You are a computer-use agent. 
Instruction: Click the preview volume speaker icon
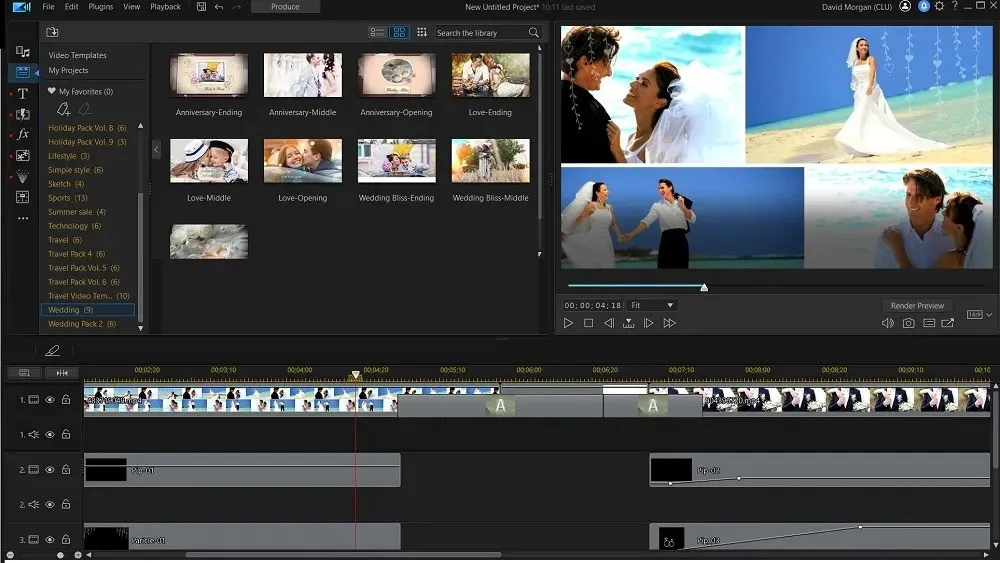pos(887,323)
